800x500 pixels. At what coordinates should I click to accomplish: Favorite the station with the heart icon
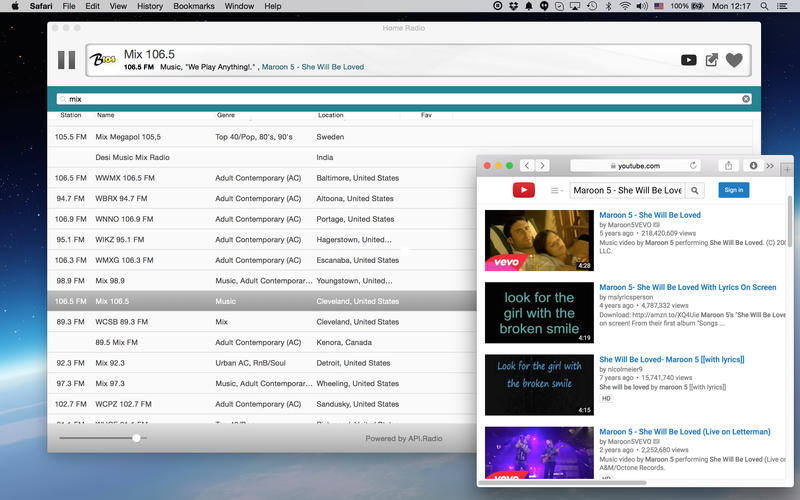pyautogui.click(x=734, y=60)
